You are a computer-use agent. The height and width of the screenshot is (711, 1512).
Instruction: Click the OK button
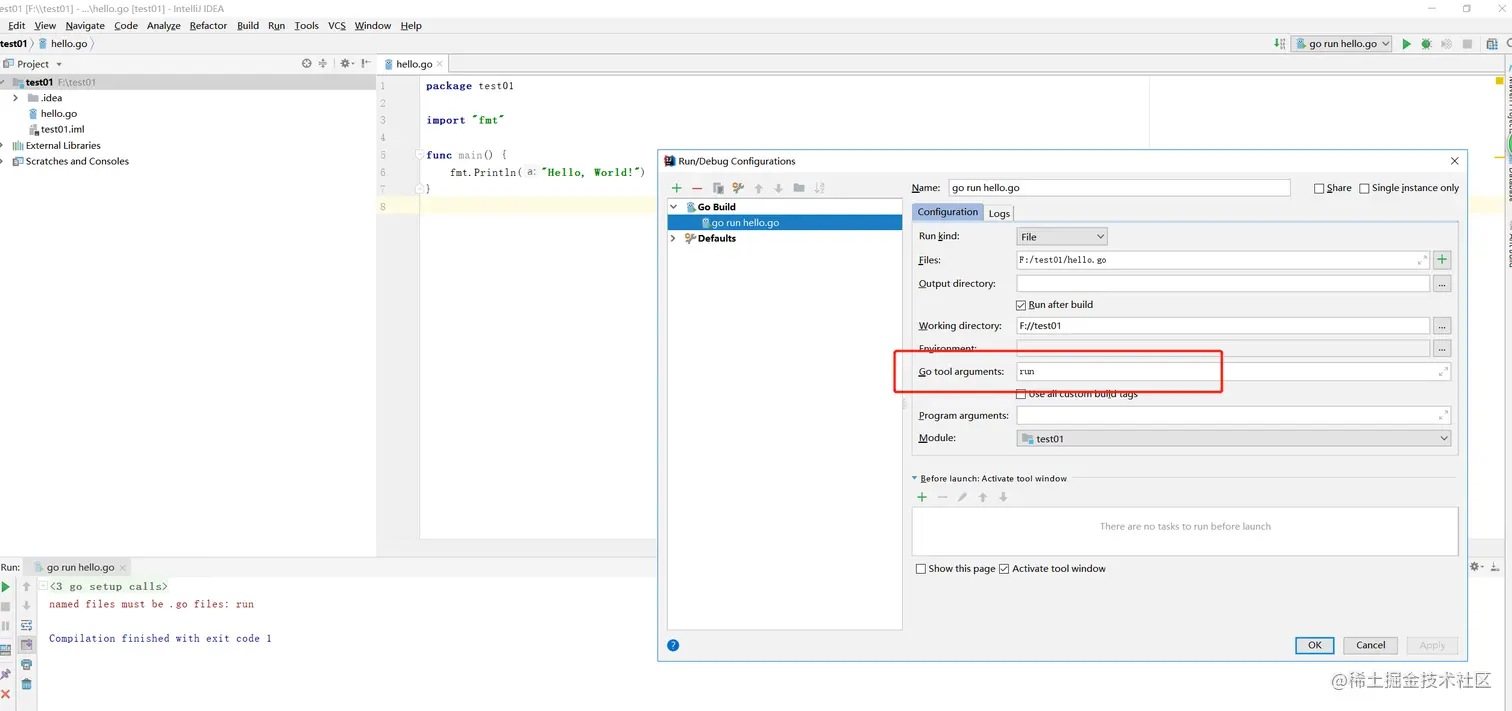click(1314, 645)
